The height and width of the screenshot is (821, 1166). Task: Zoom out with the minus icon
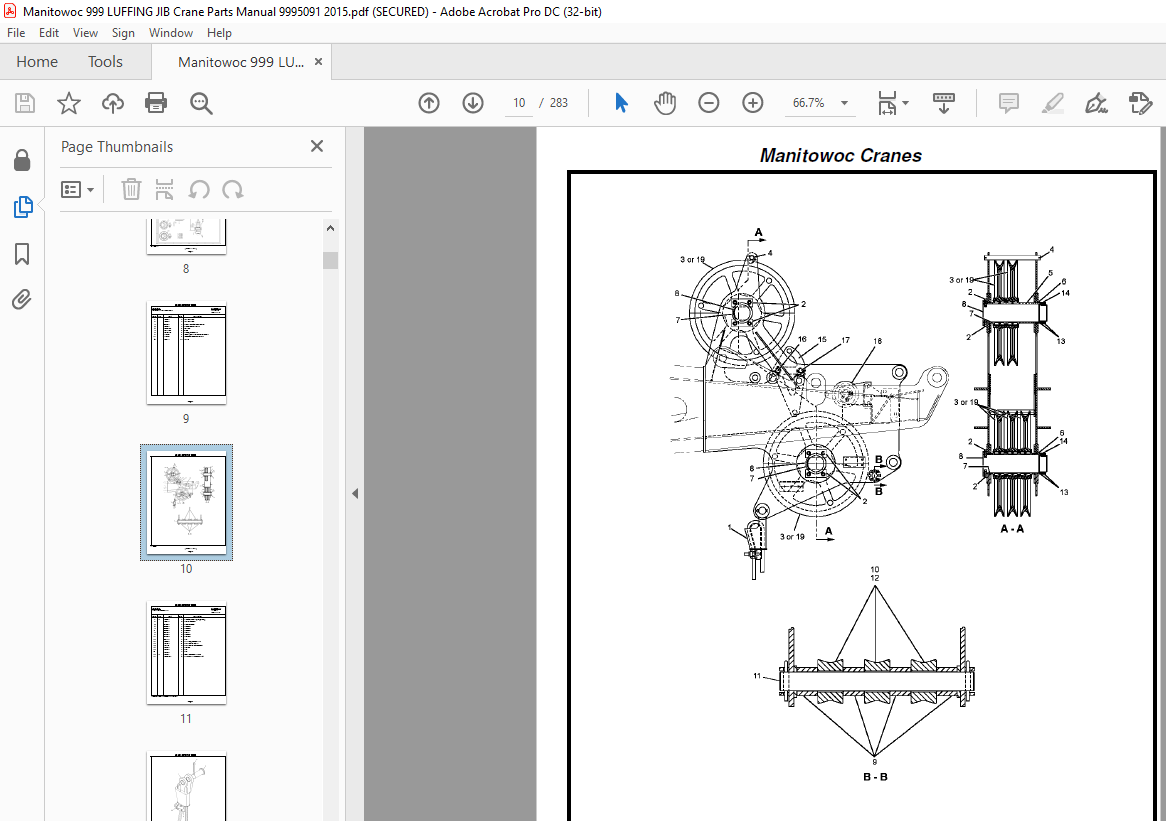pyautogui.click(x=709, y=103)
